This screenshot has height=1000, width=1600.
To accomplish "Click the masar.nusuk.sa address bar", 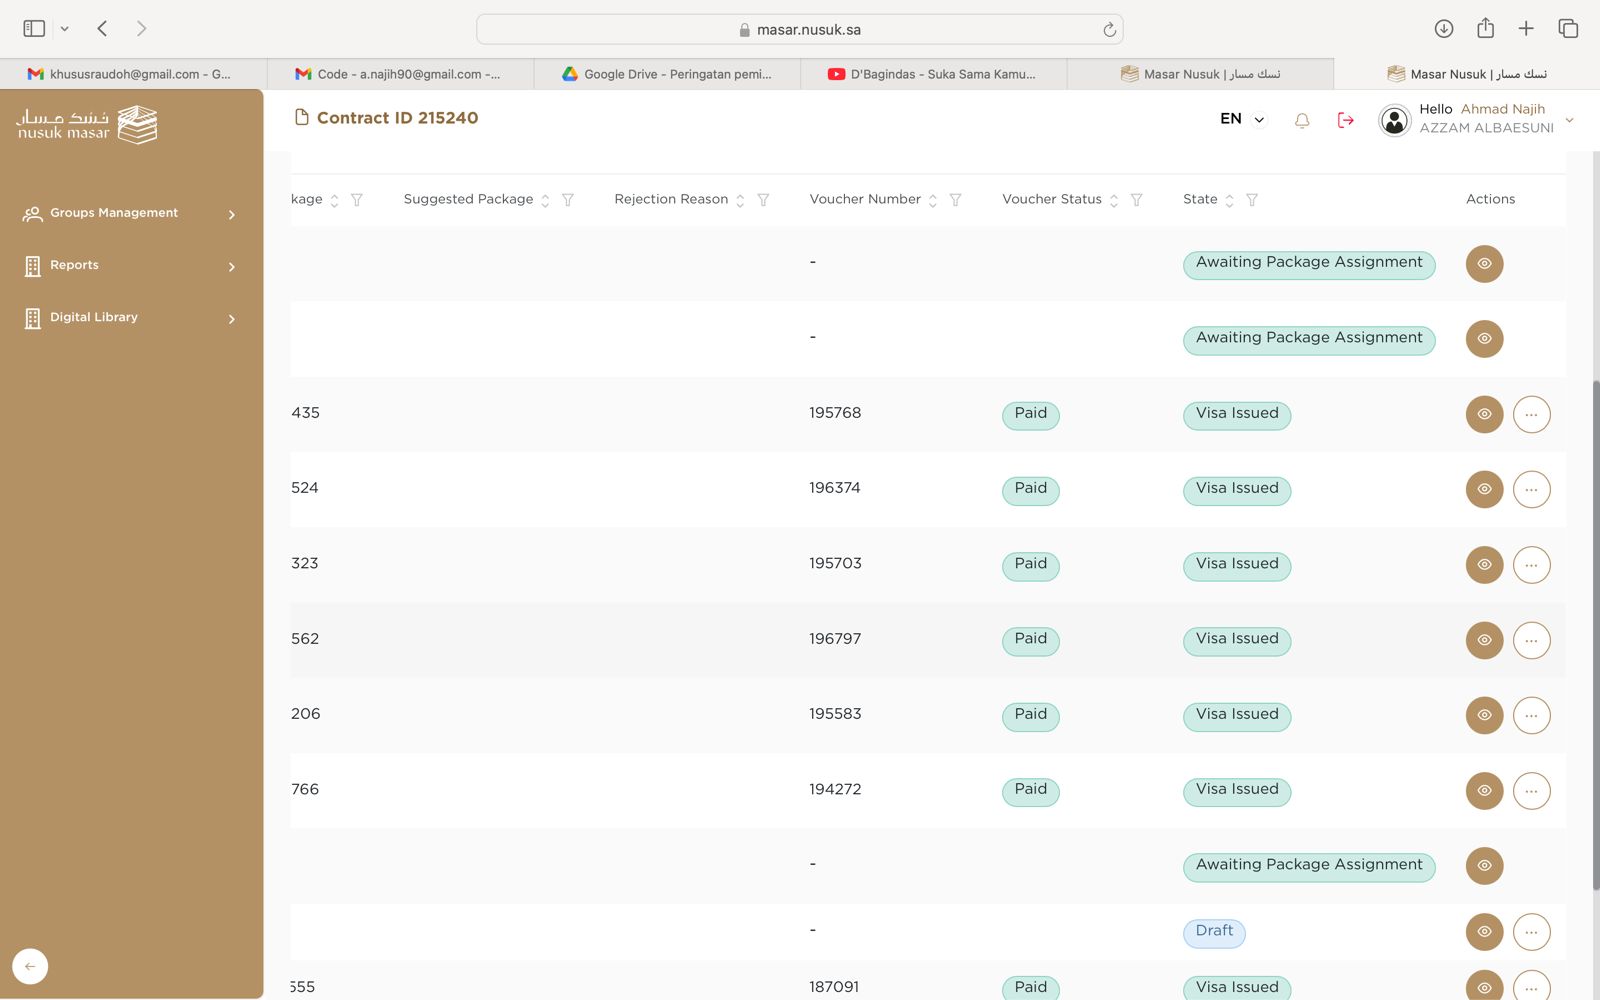I will (x=799, y=29).
